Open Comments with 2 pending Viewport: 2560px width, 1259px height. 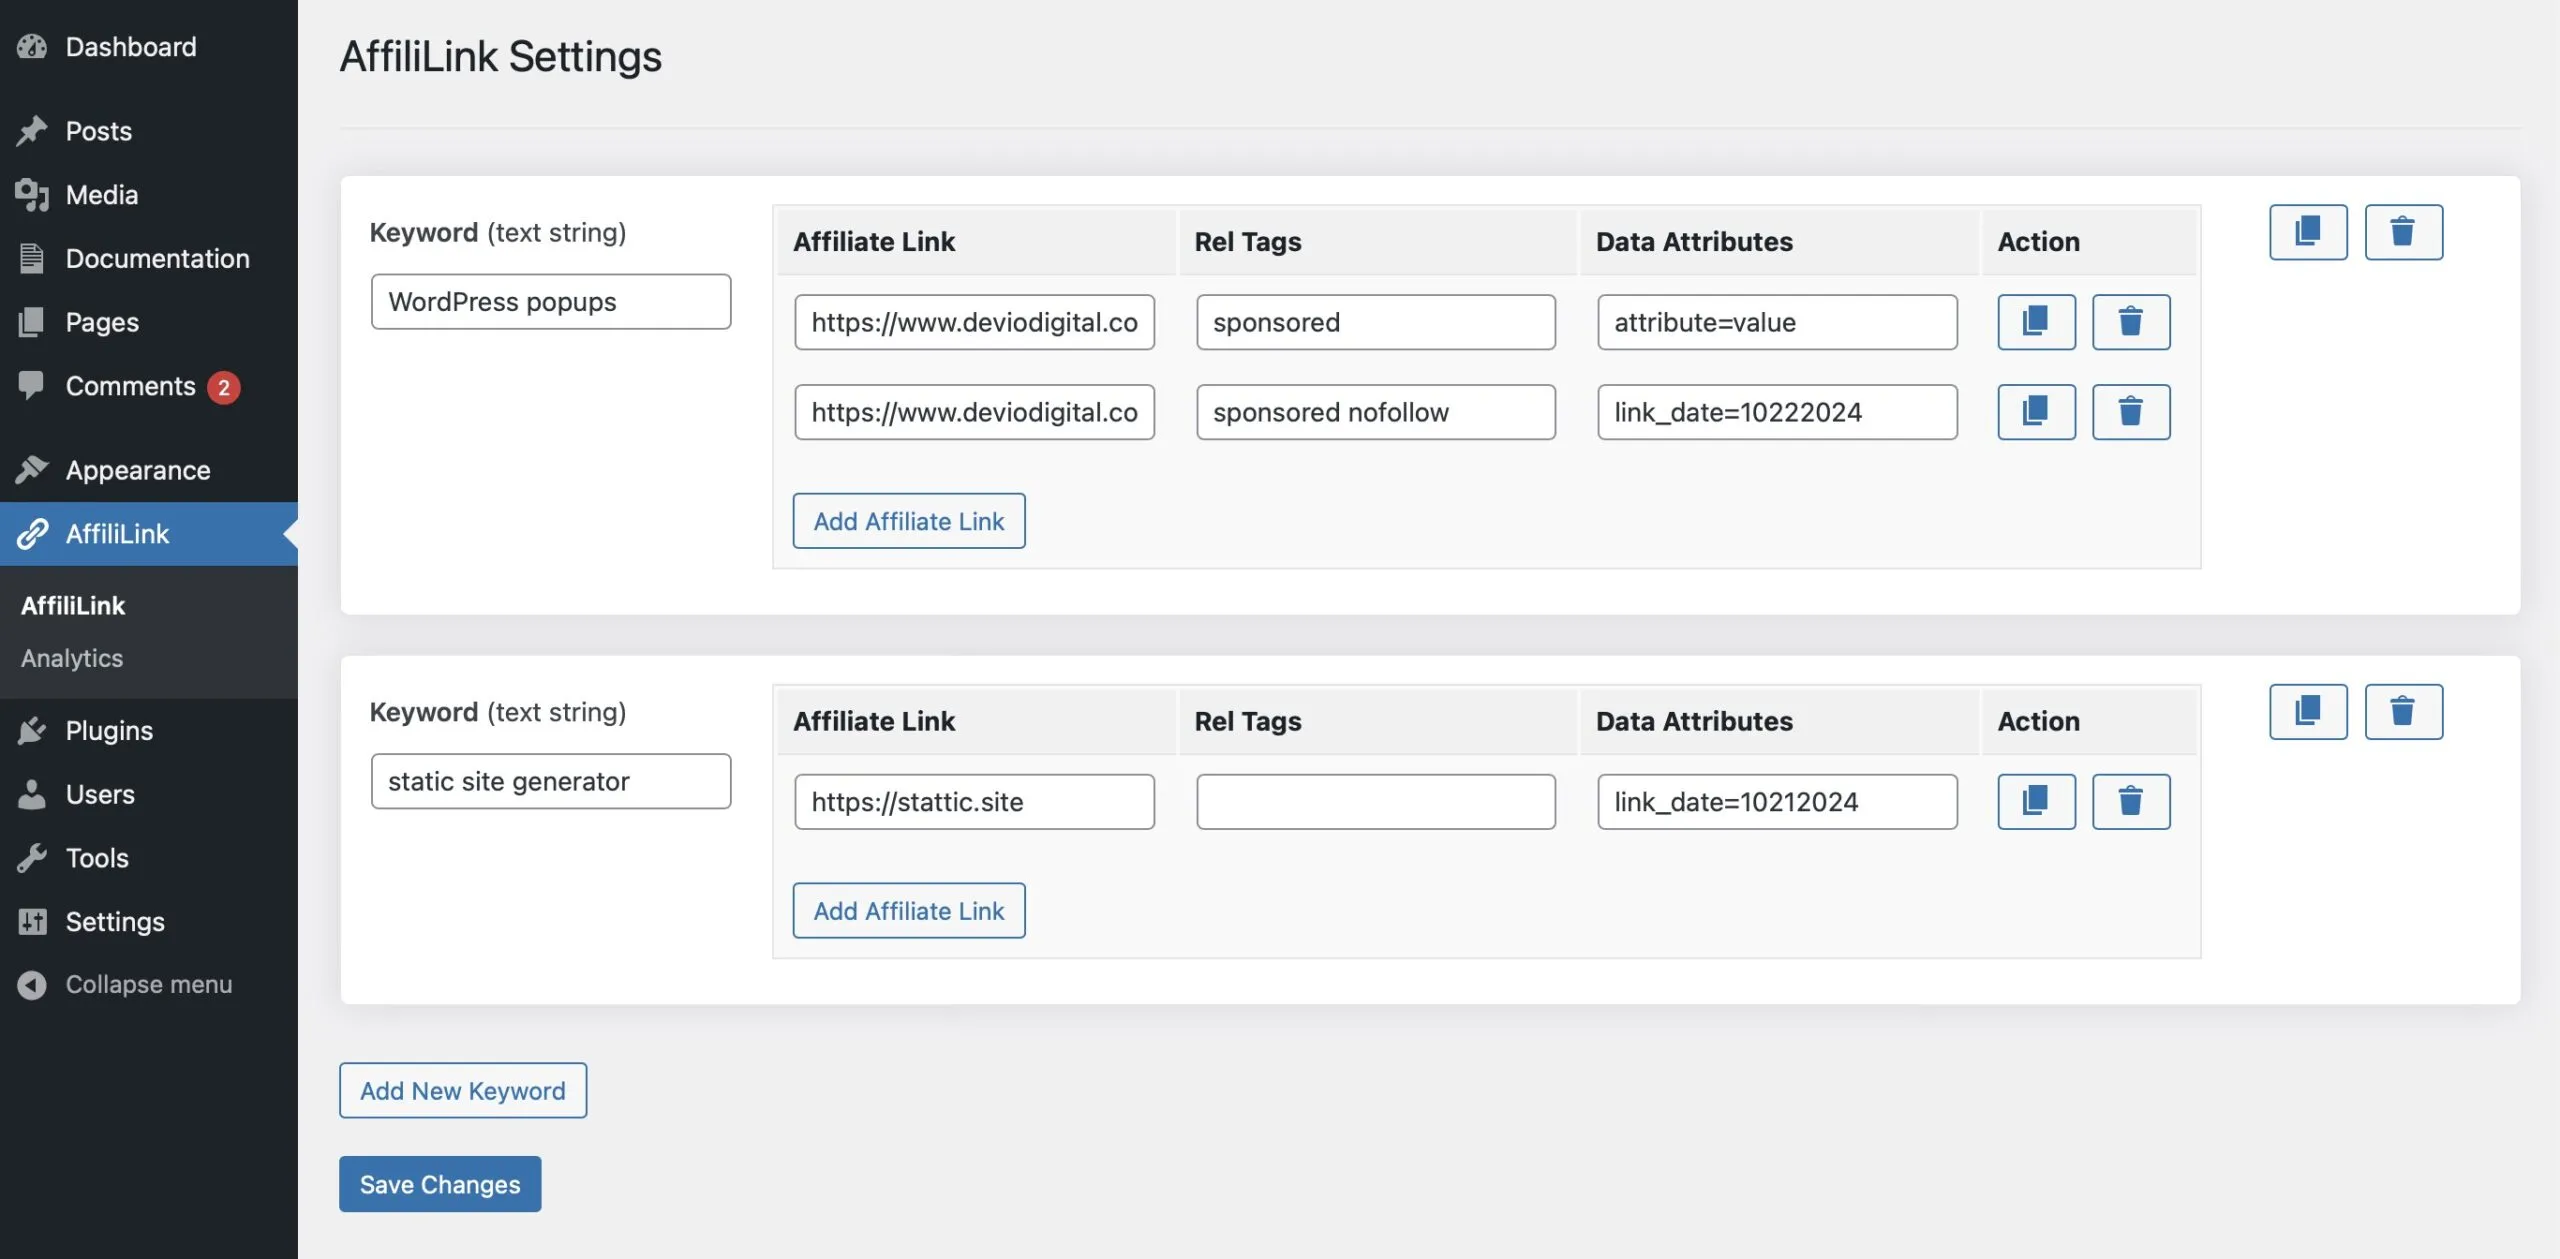[130, 386]
